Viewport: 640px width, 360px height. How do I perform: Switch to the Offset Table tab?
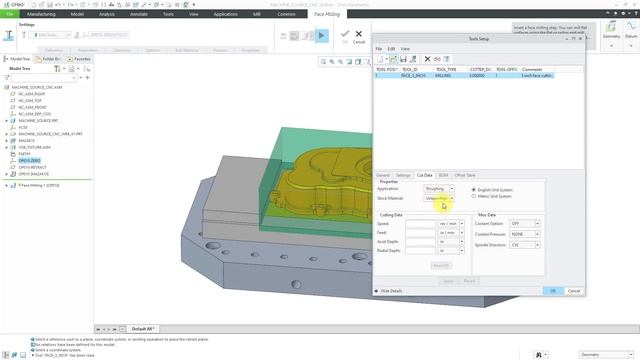coord(465,175)
